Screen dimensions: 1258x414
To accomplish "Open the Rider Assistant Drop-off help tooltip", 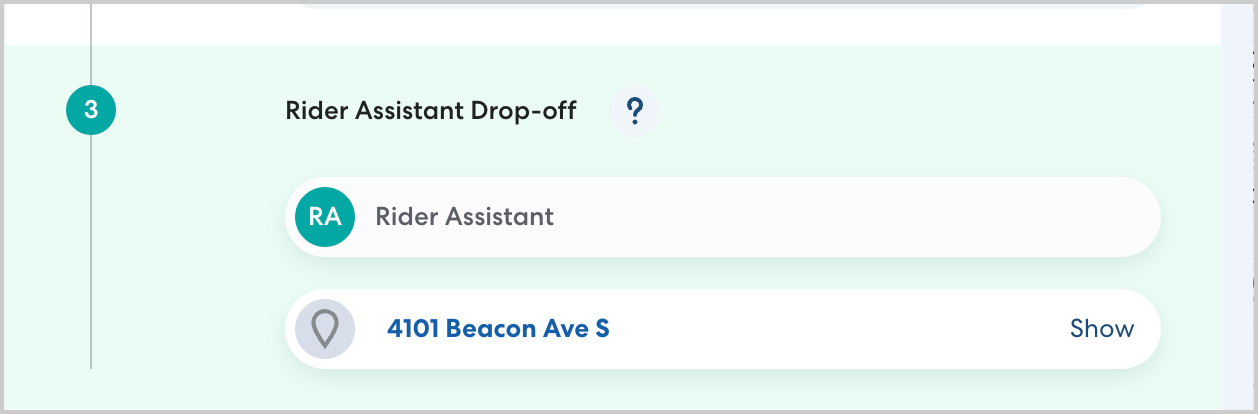I will (634, 111).
